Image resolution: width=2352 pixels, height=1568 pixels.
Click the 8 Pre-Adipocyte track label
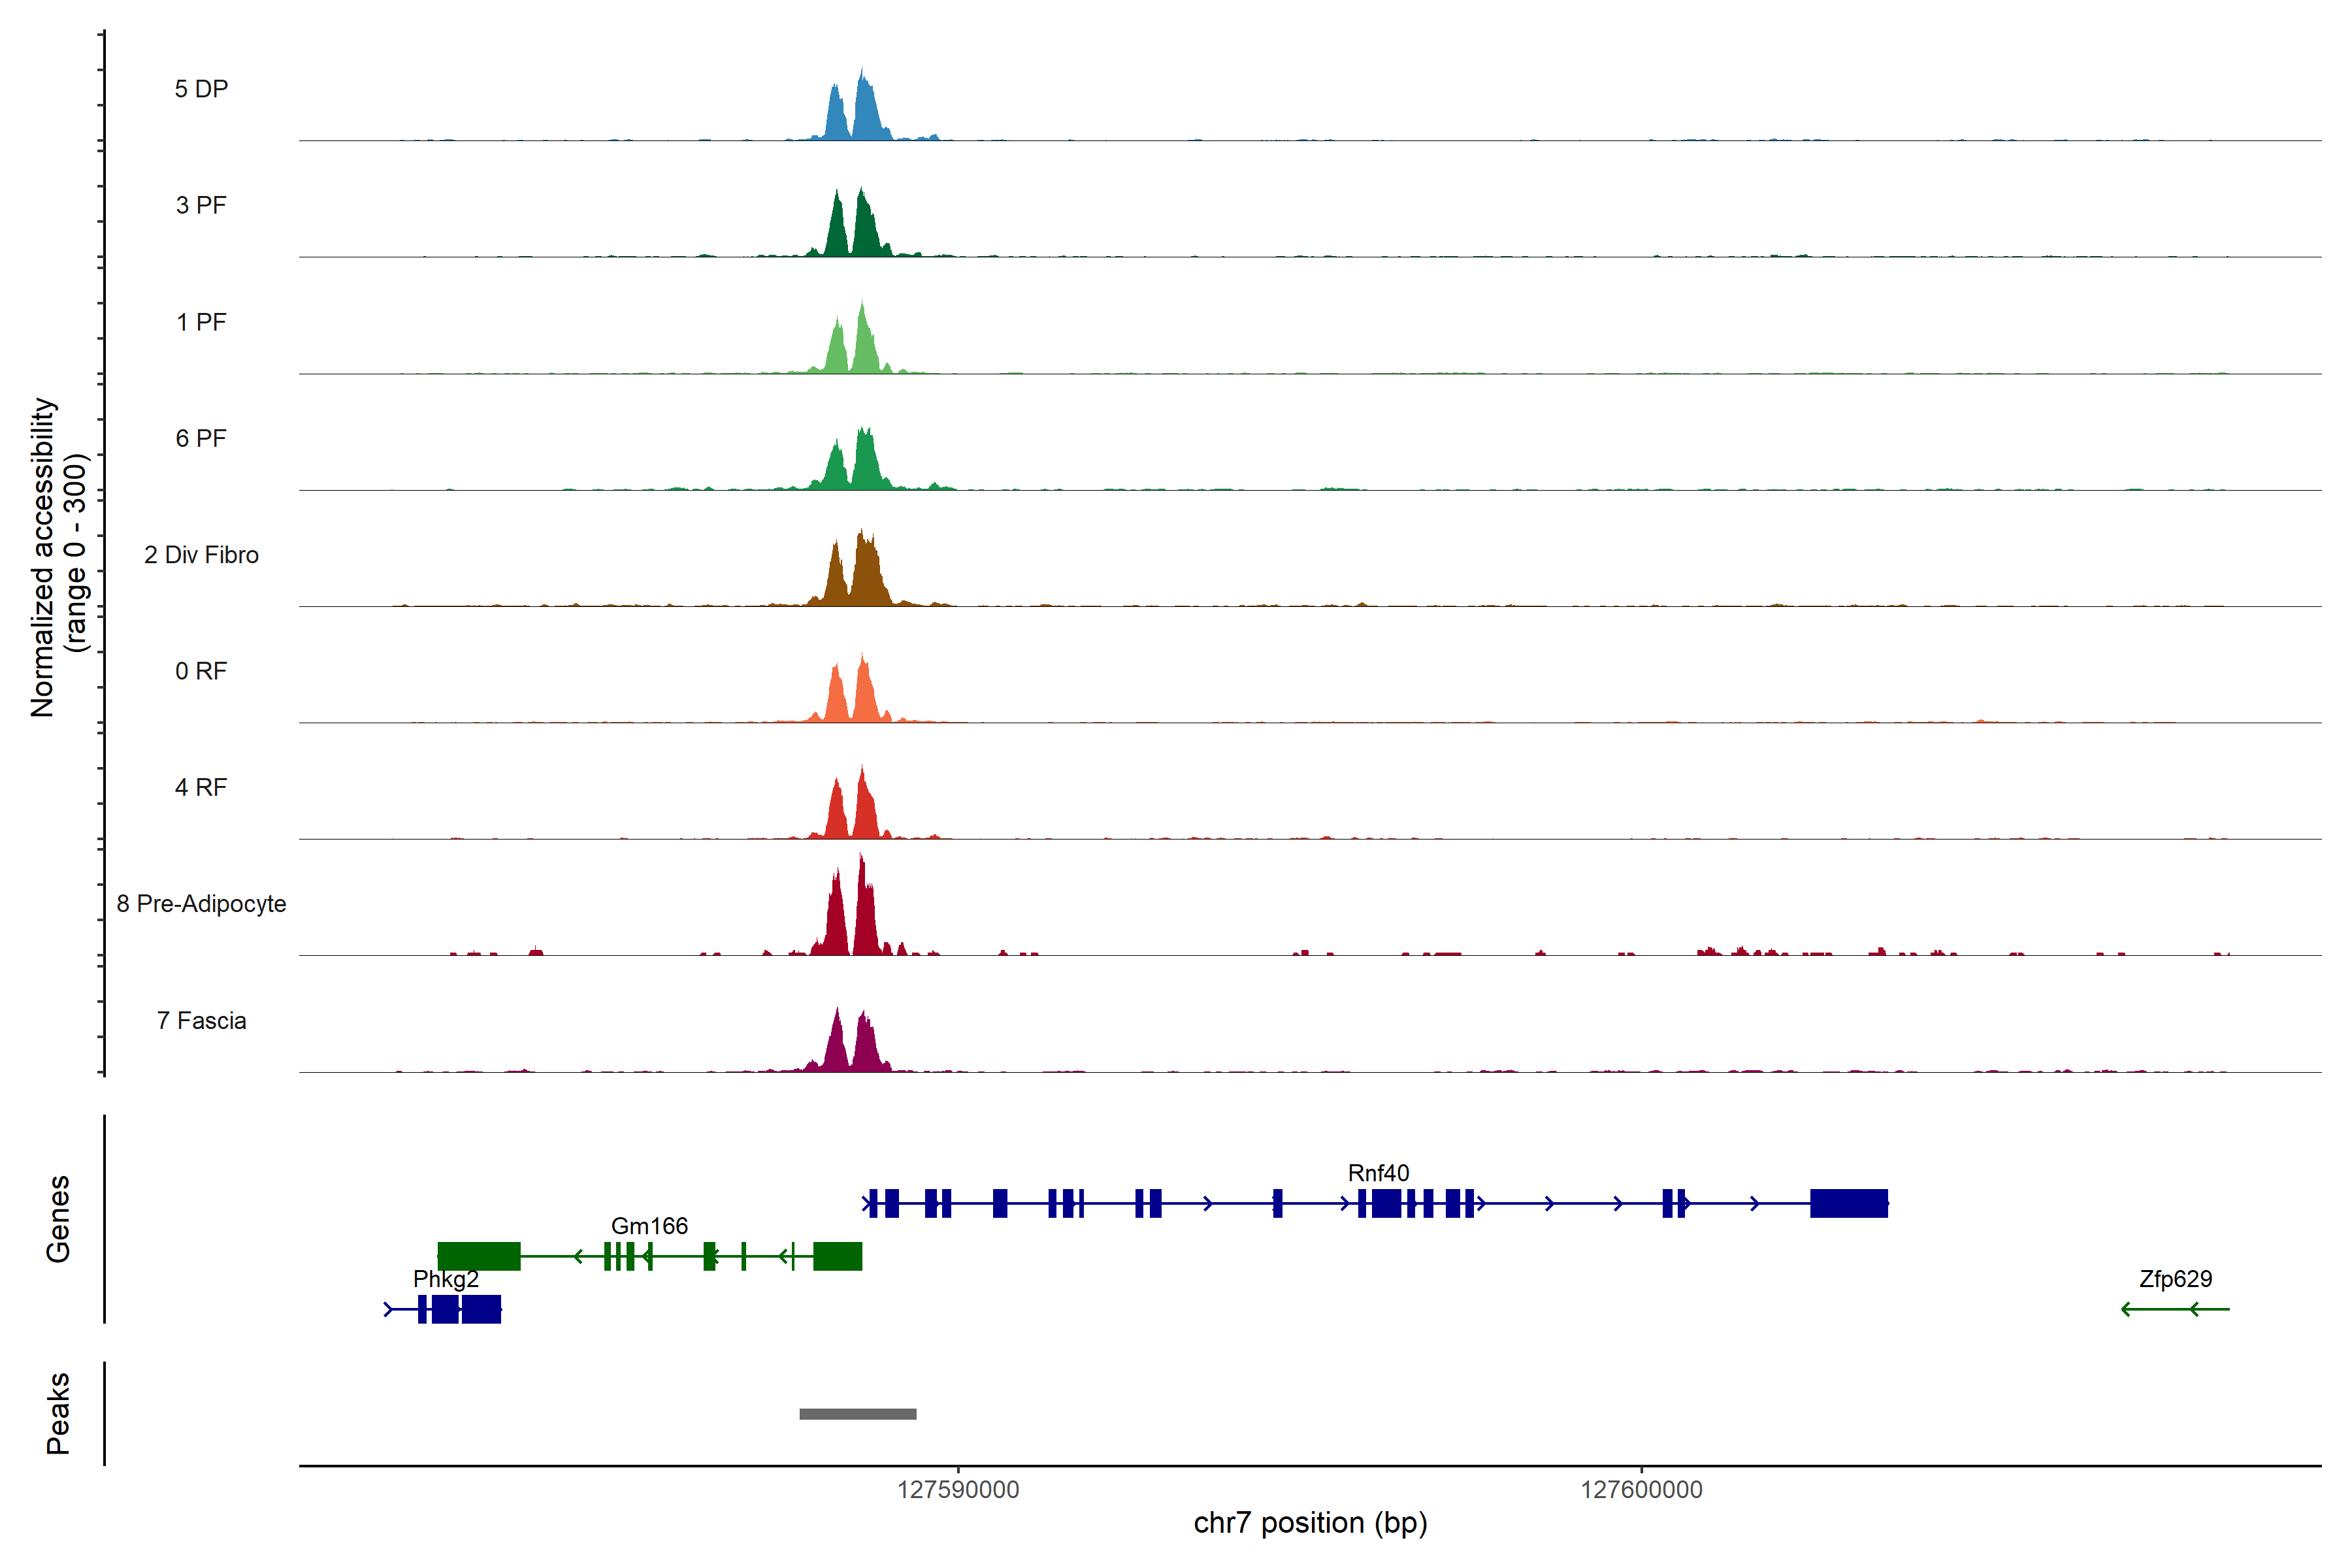pyautogui.click(x=201, y=904)
